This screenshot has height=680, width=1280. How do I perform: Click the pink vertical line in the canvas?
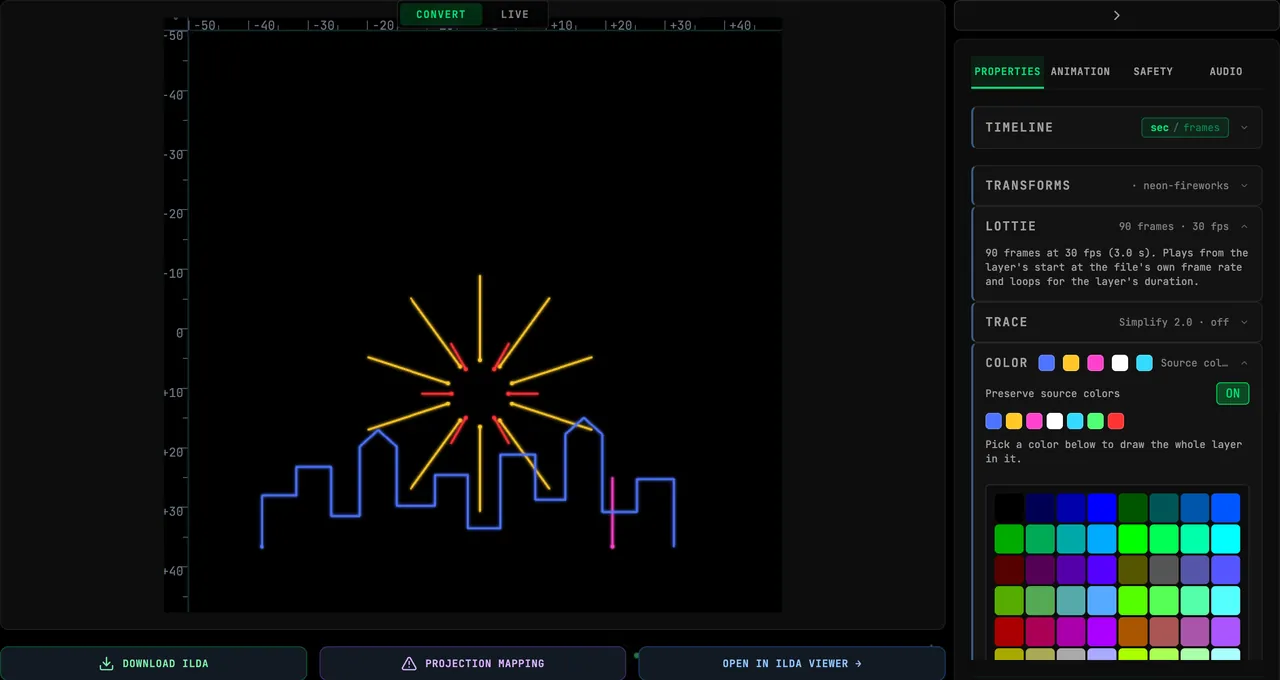click(x=612, y=512)
